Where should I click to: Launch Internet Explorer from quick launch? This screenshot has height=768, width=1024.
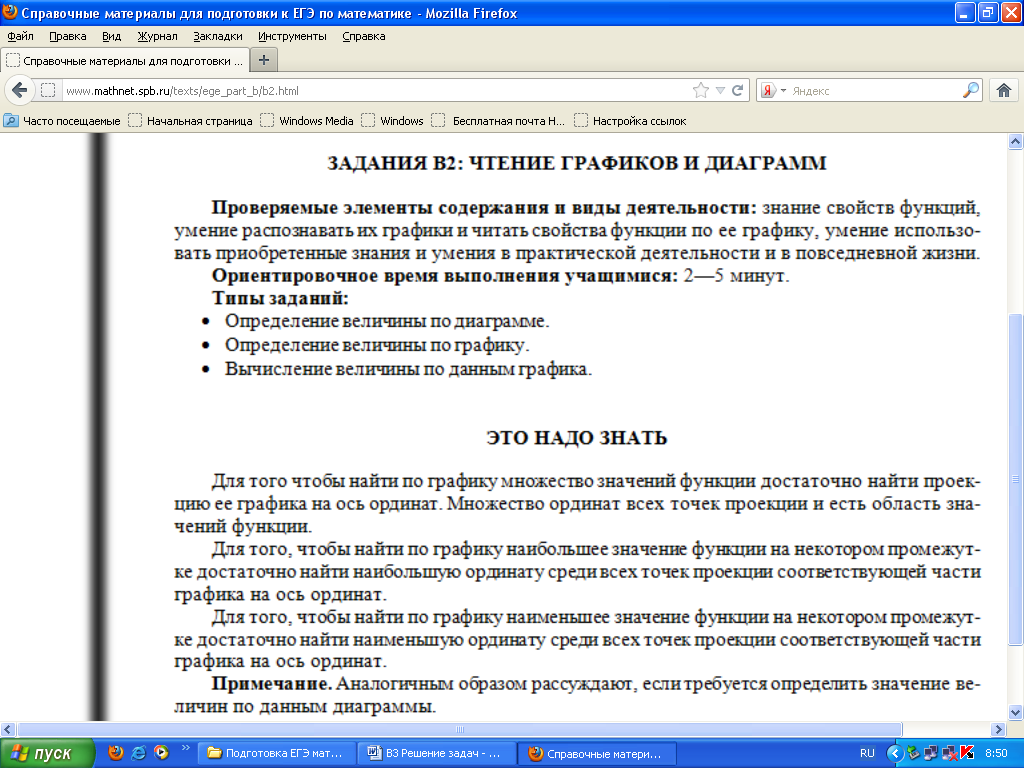[138, 752]
